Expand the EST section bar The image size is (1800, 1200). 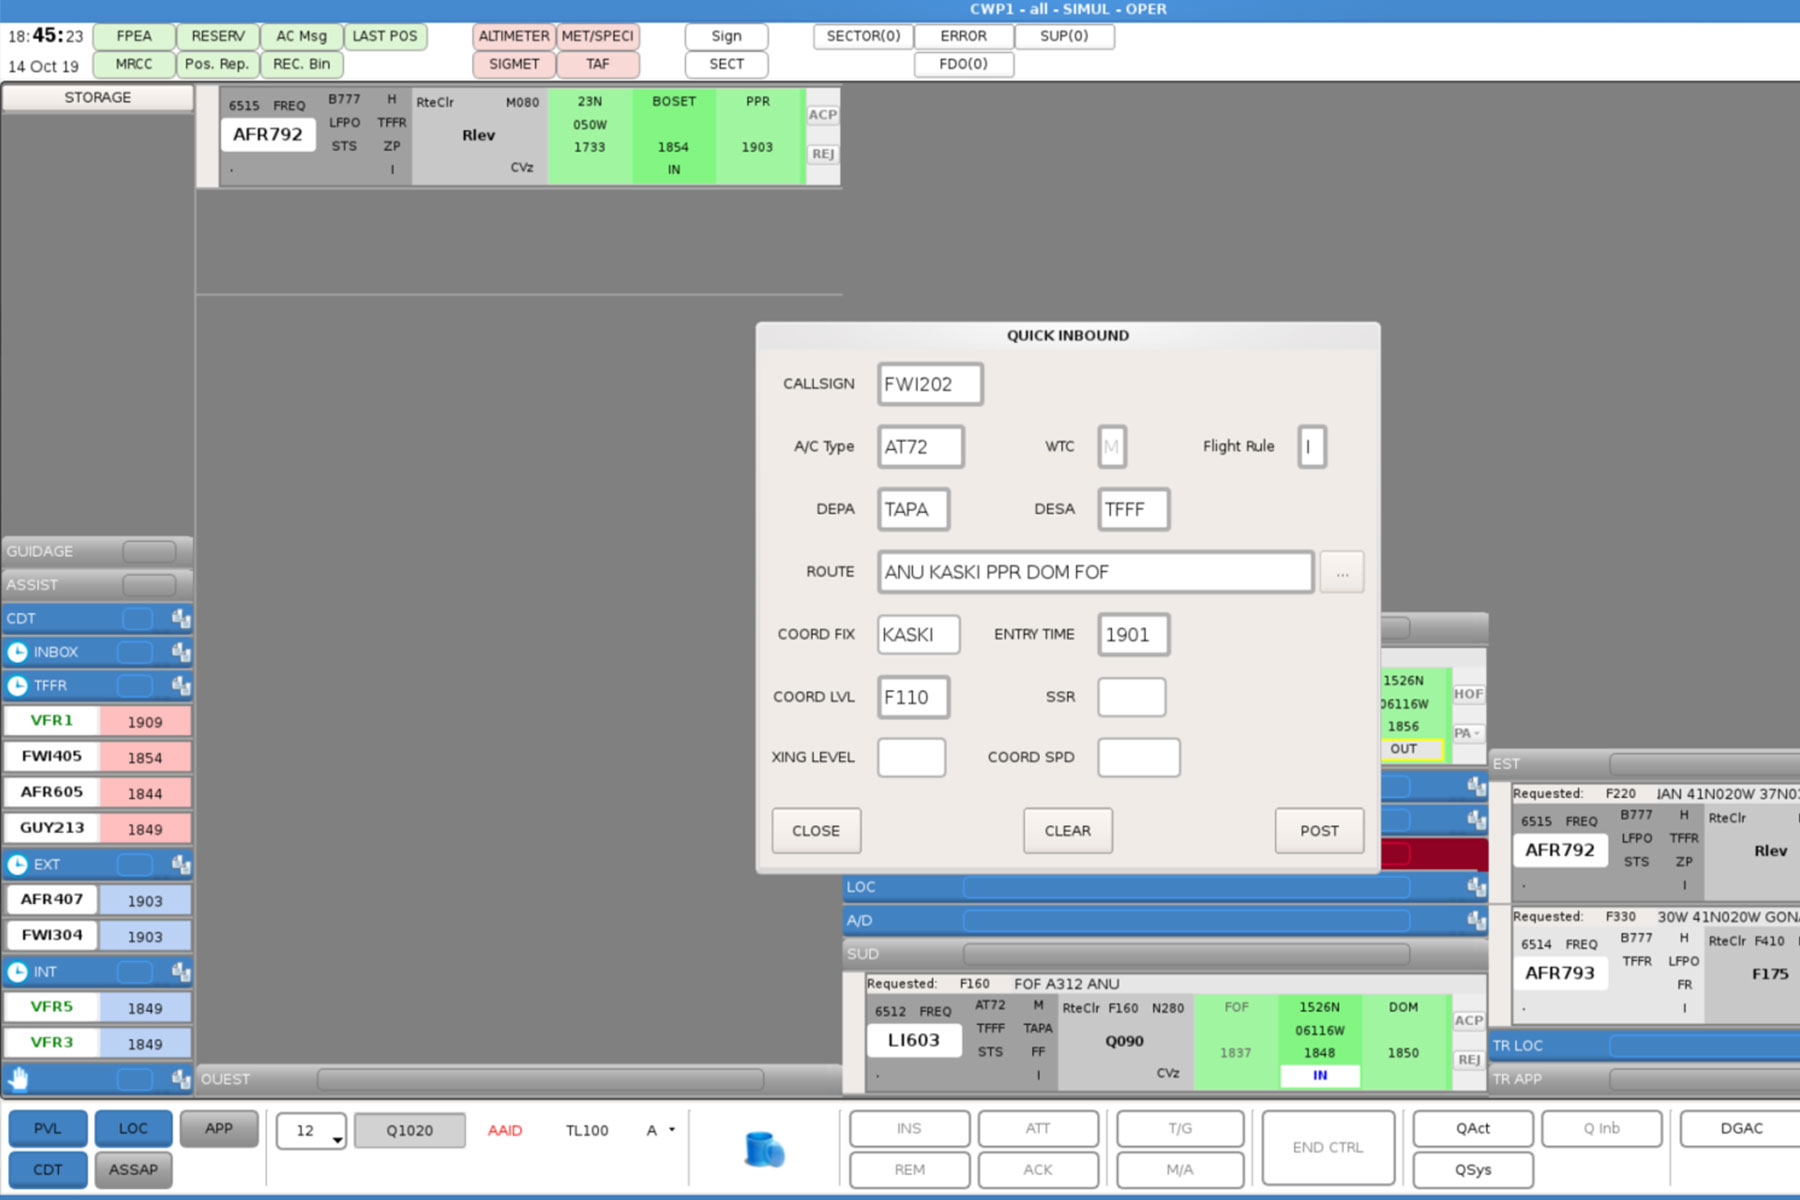pyautogui.click(x=1645, y=763)
